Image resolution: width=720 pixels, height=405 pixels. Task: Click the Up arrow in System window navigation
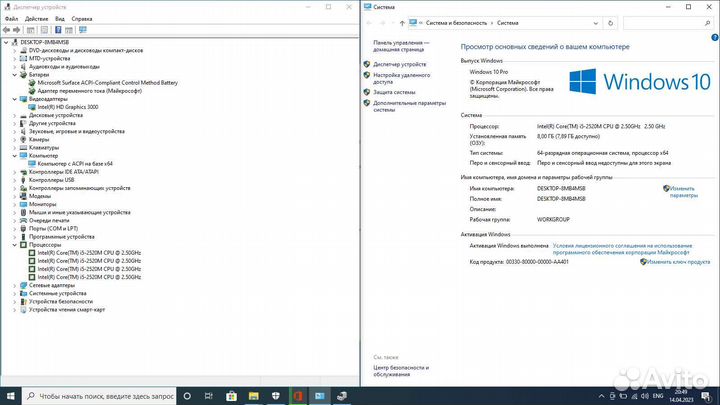[x=402, y=23]
